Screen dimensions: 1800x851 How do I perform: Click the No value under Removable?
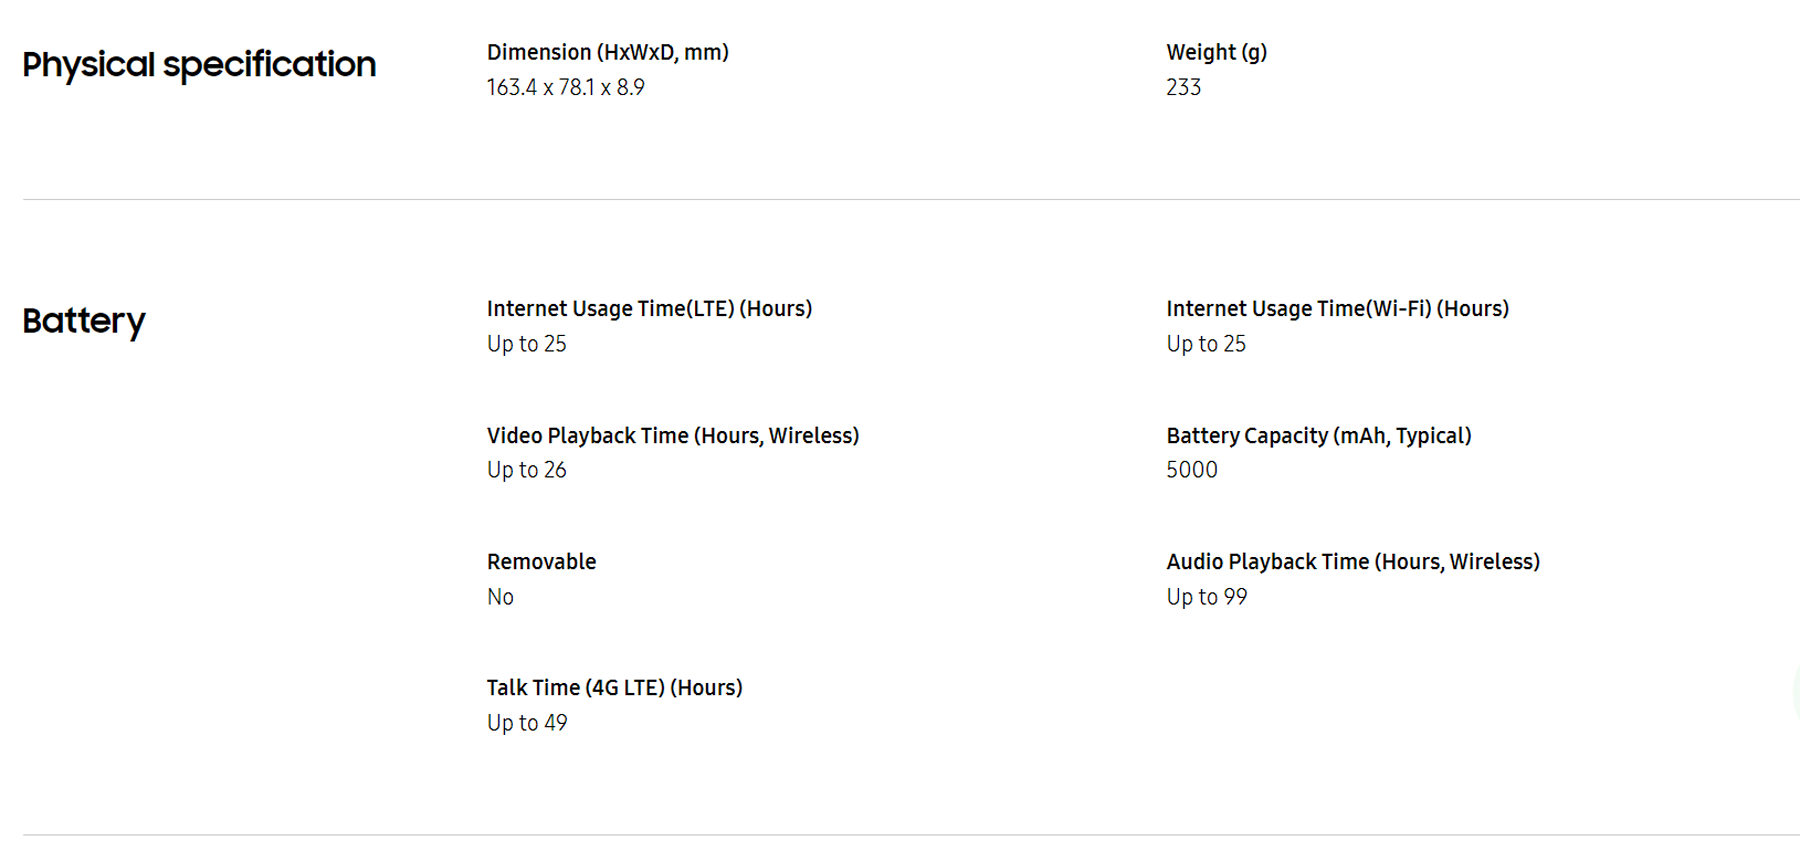click(500, 597)
